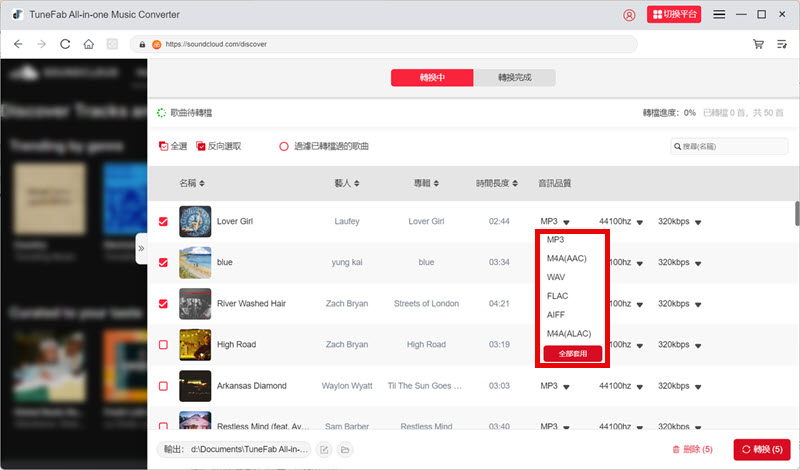The width and height of the screenshot is (800, 470).
Task: Go to the home page icon
Action: [x=89, y=44]
